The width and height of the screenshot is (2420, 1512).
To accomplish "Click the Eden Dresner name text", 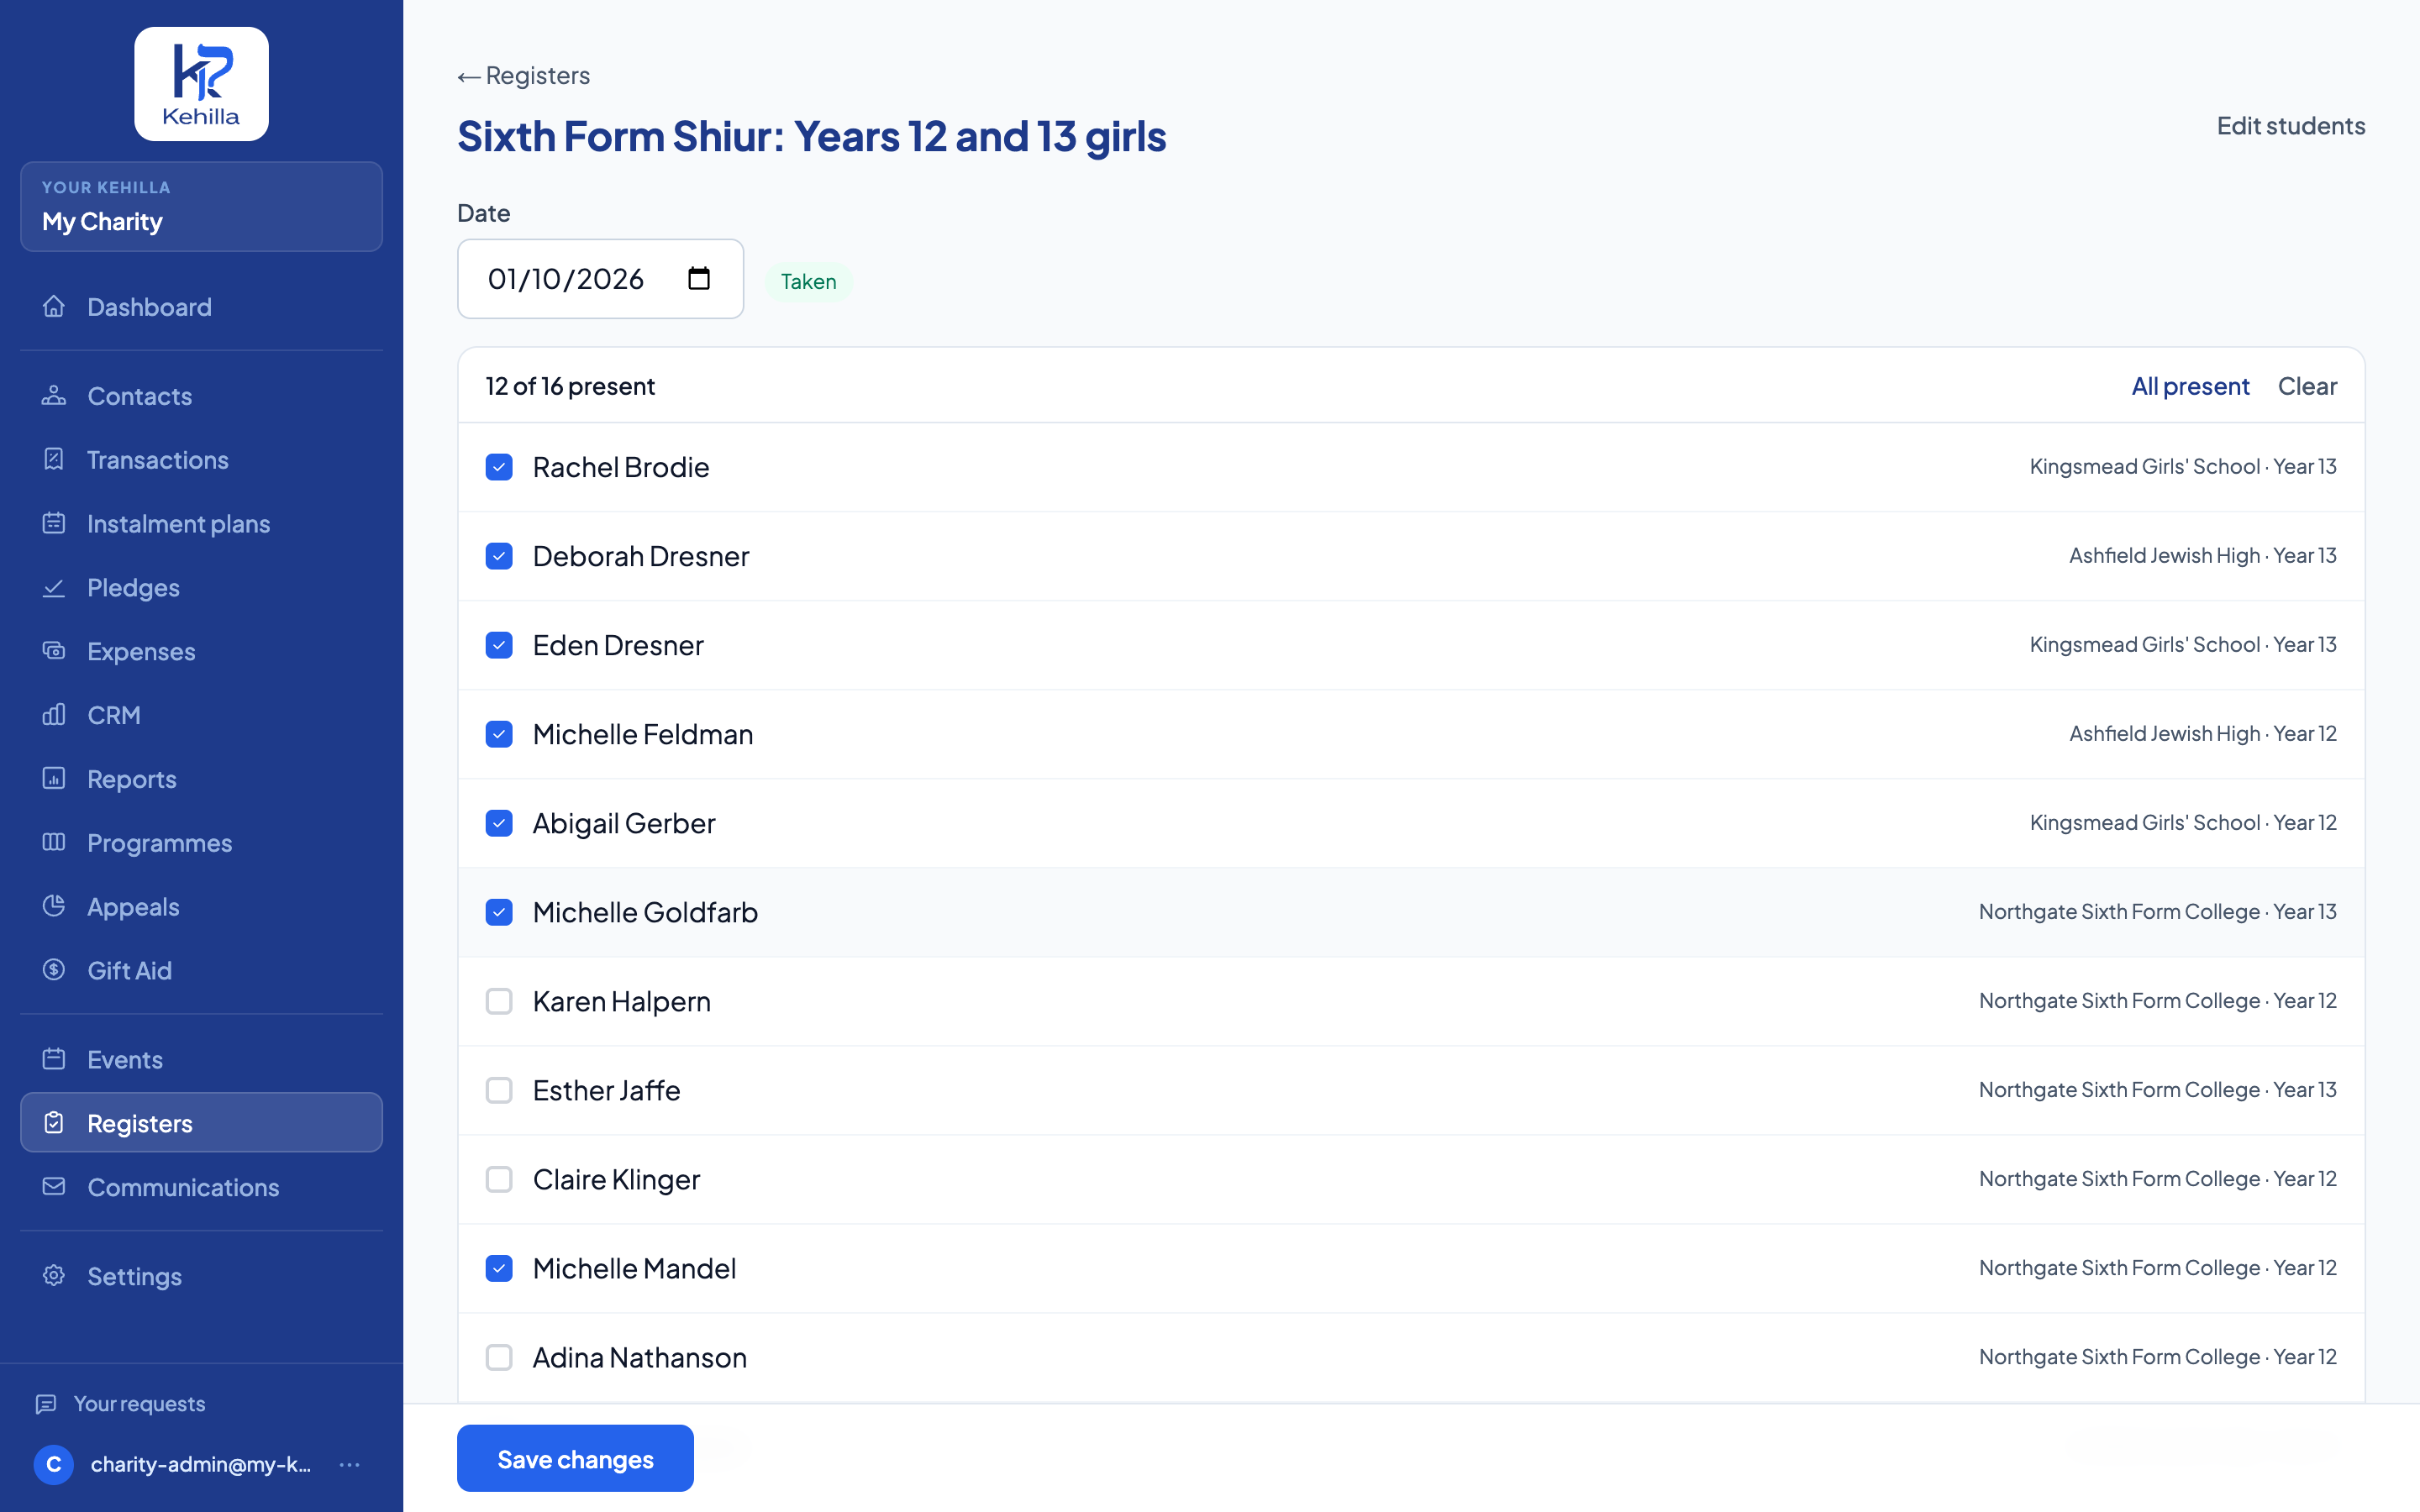I will point(618,645).
